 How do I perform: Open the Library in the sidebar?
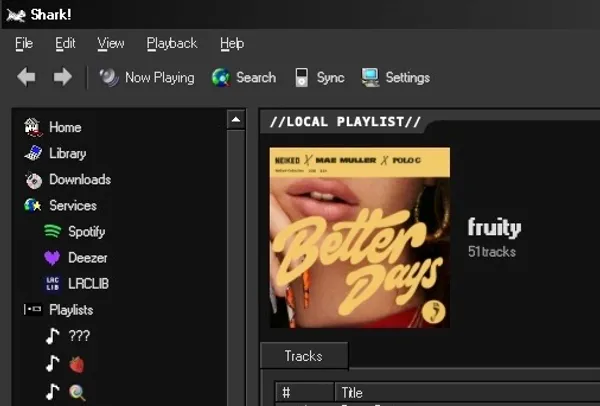click(x=67, y=153)
